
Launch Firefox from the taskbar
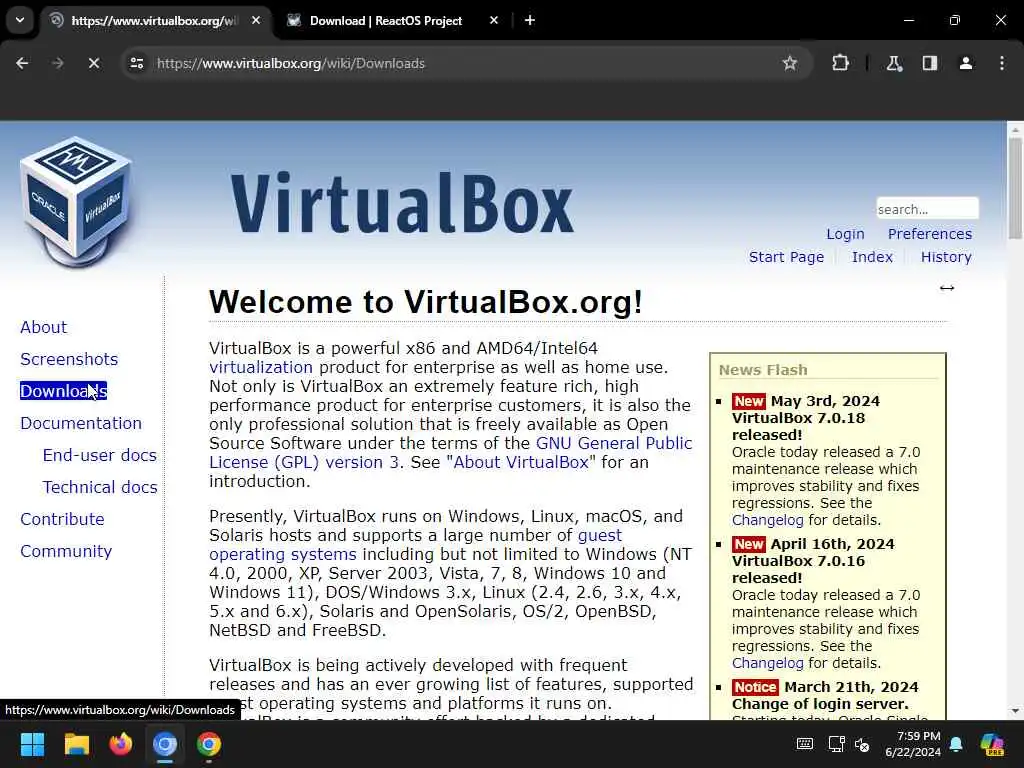coord(121,744)
